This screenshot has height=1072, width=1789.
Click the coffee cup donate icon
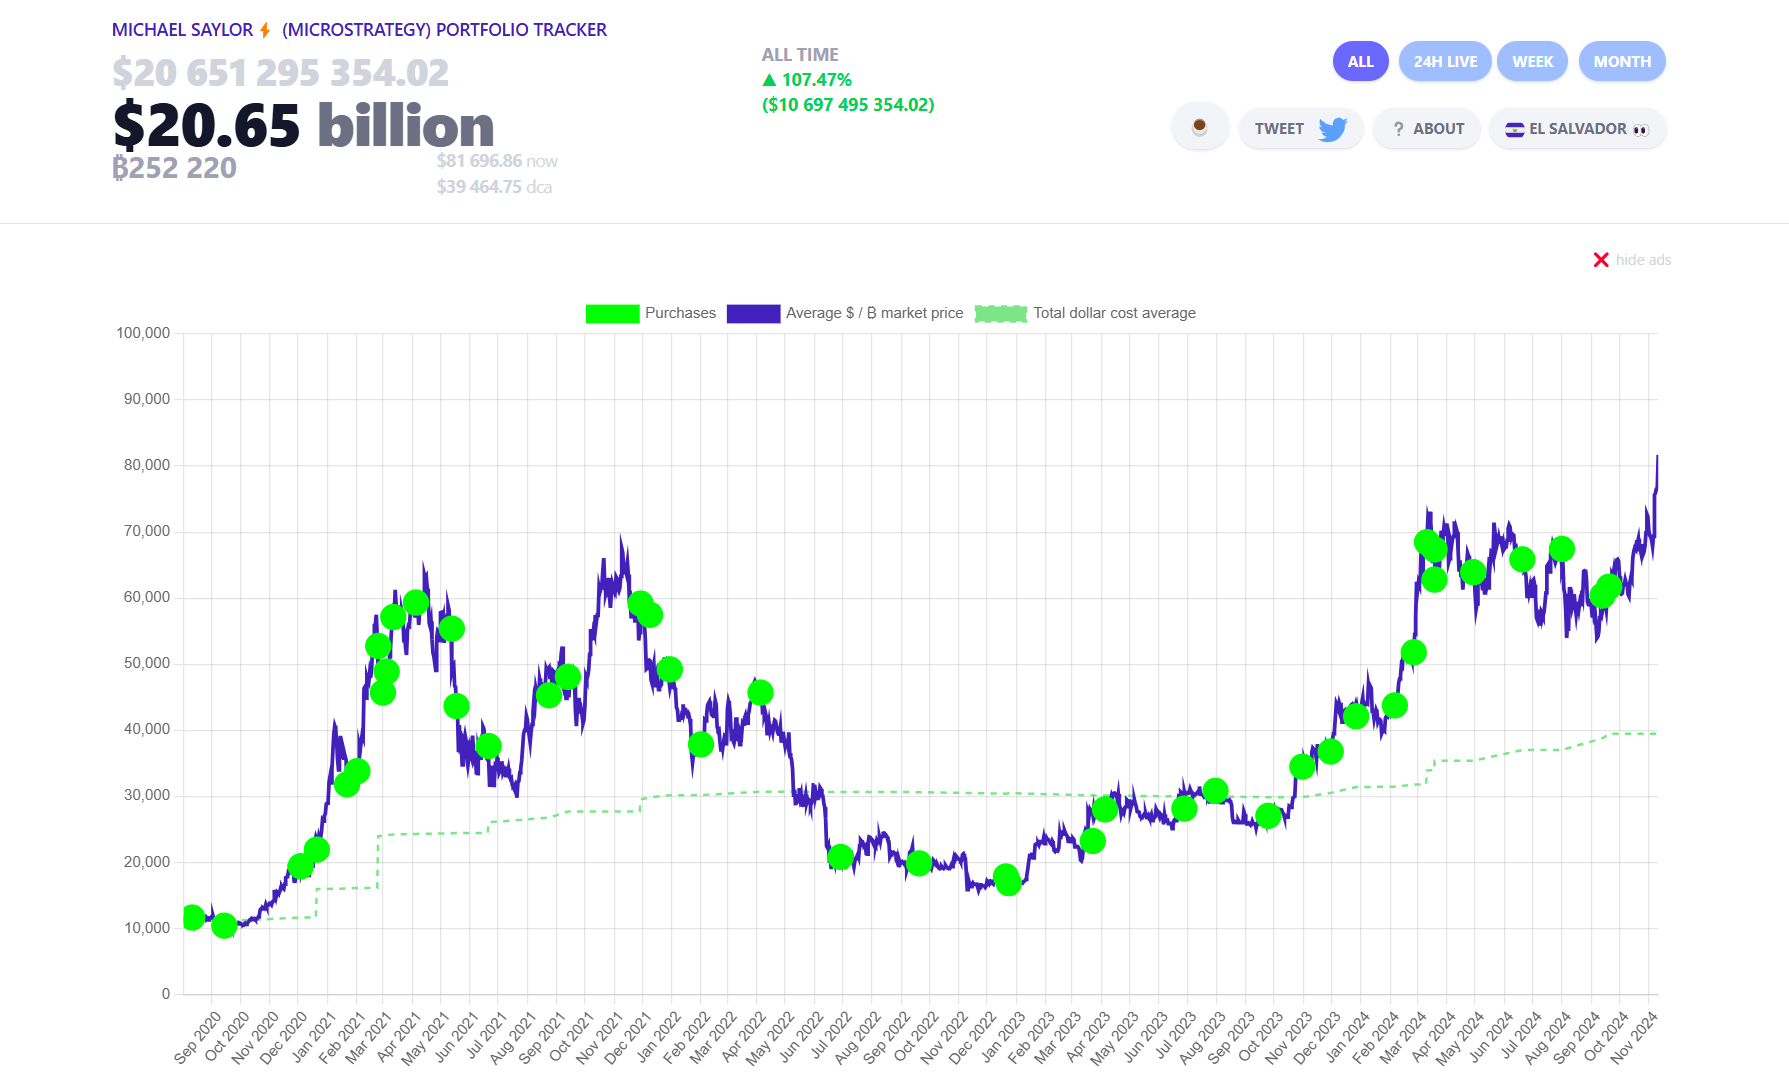click(1200, 128)
